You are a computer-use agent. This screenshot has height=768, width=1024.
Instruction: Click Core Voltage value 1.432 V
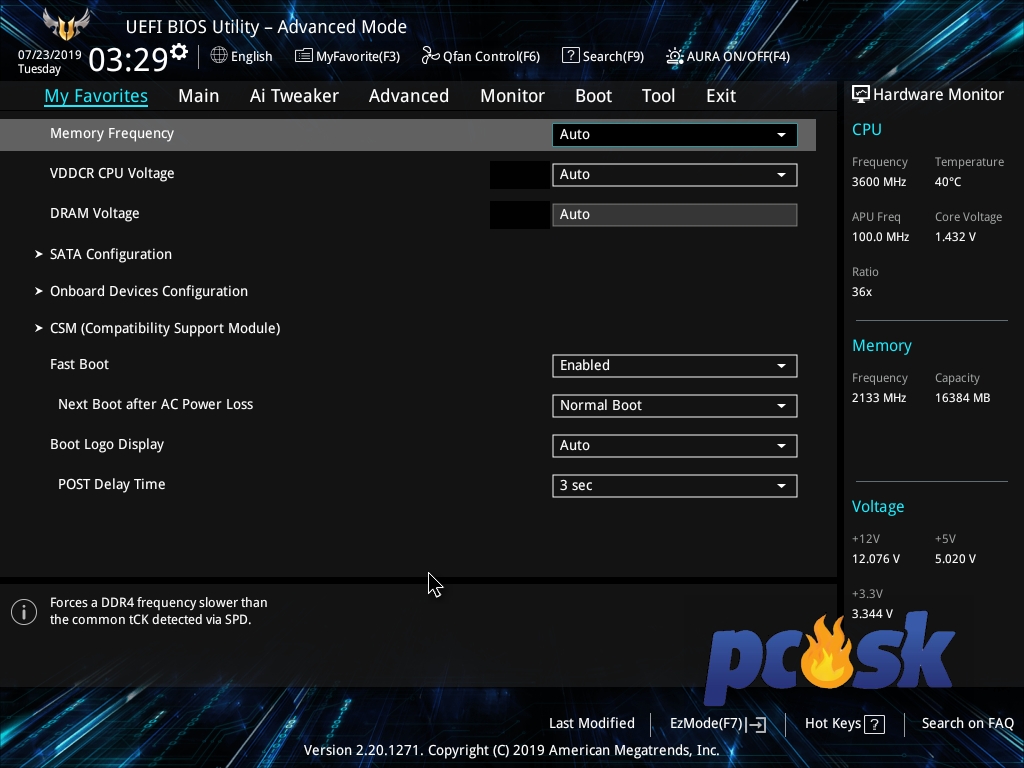click(955, 237)
